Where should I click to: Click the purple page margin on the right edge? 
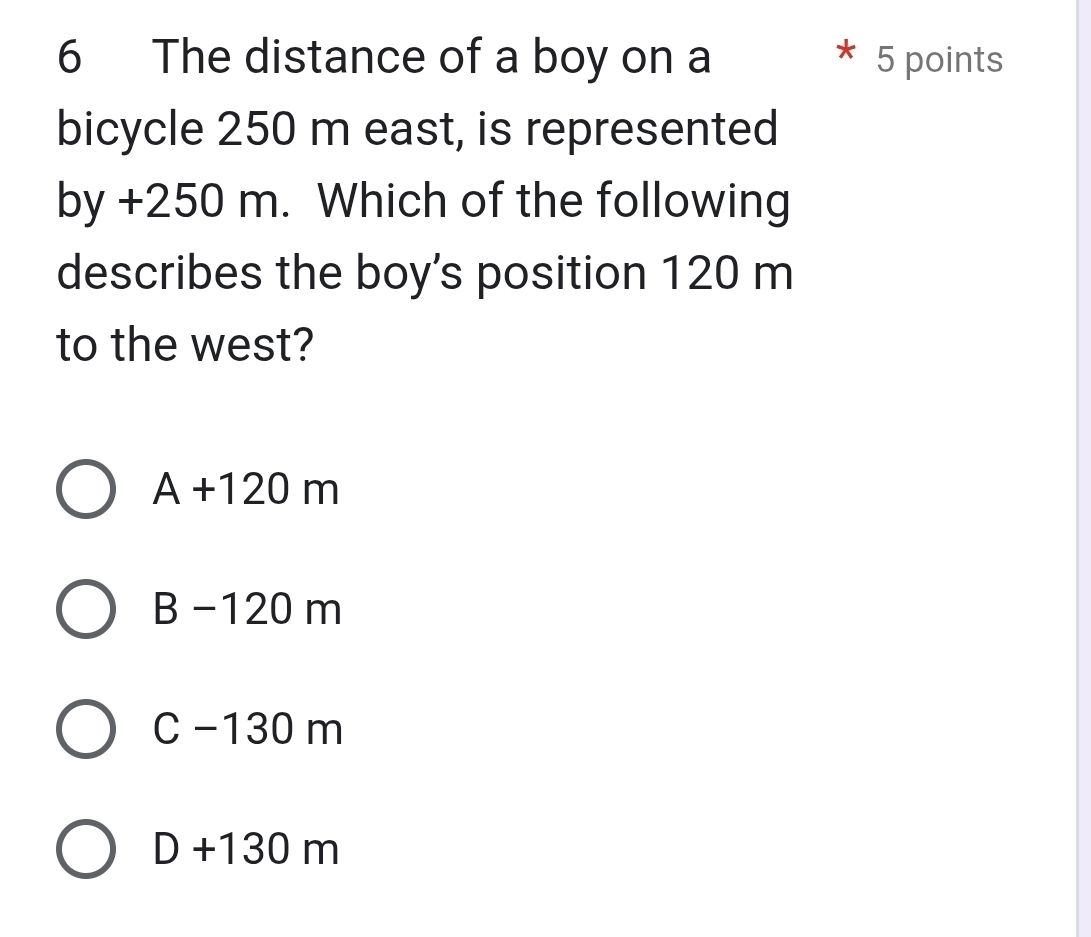point(1082,468)
